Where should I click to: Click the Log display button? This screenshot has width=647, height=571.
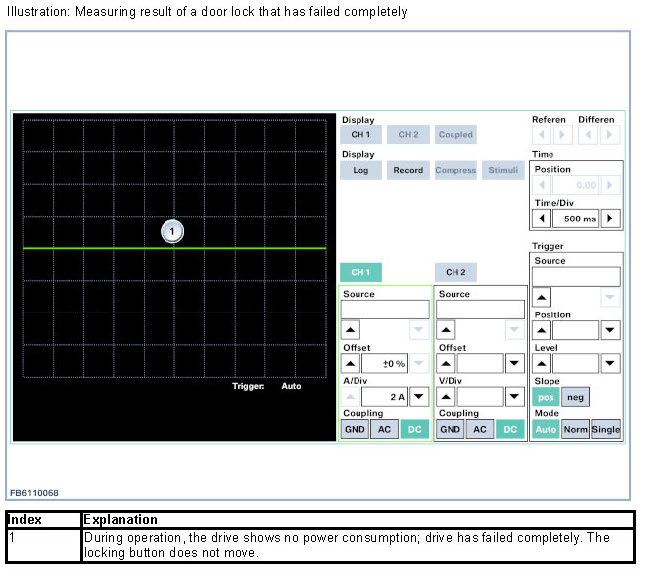point(361,171)
